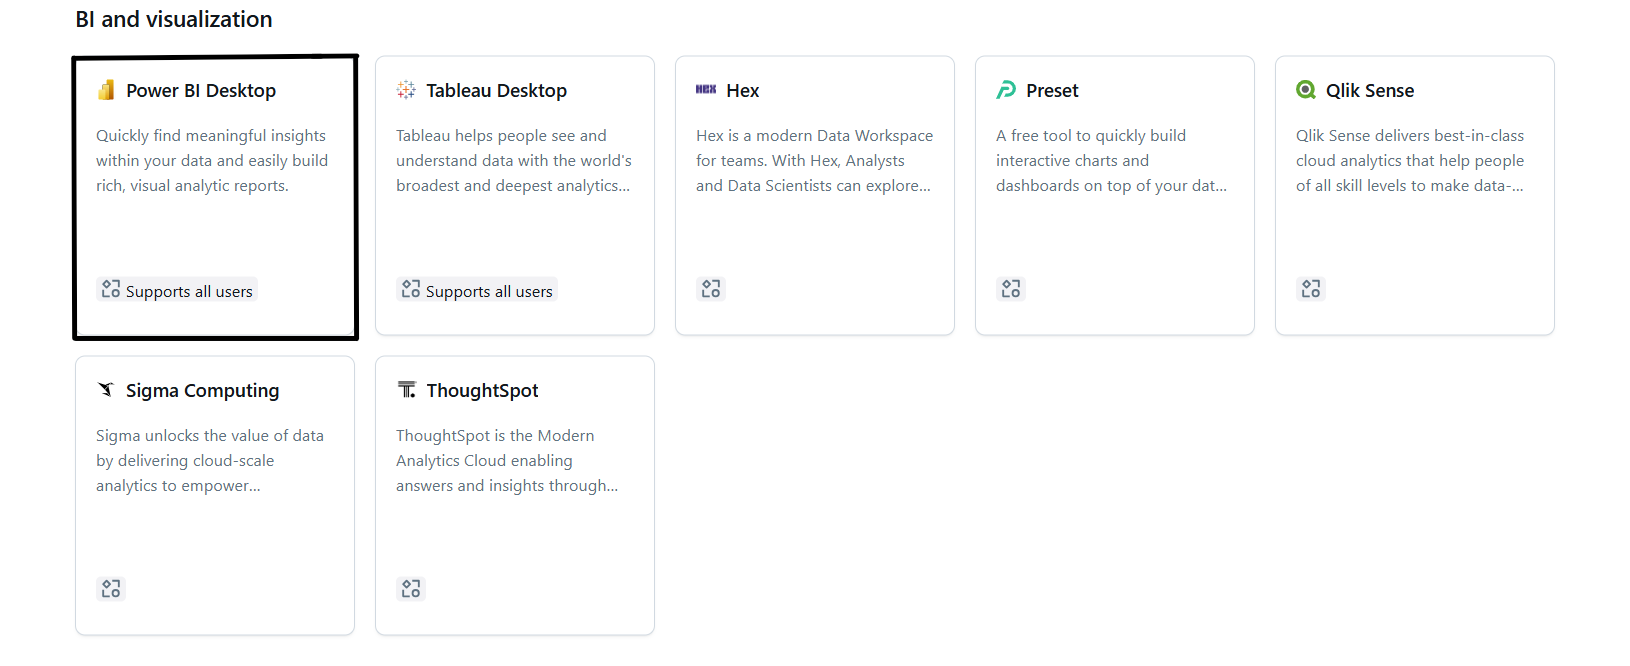The height and width of the screenshot is (666, 1630).
Task: Select the Preset card description text
Action: pos(1111,161)
